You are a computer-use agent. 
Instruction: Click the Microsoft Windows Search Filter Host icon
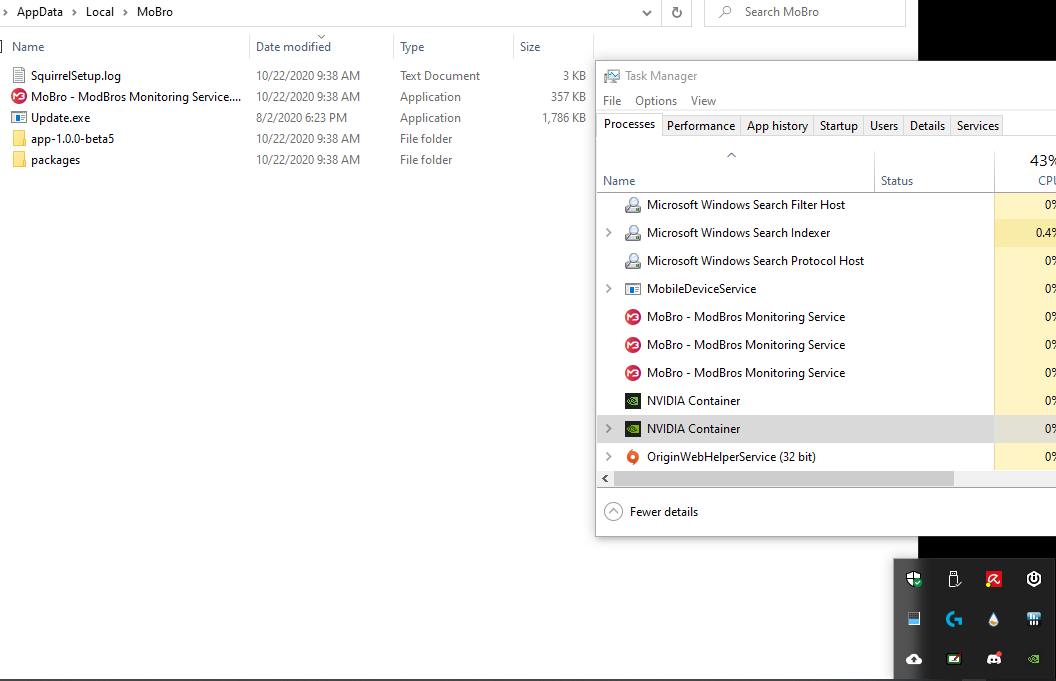click(x=632, y=205)
